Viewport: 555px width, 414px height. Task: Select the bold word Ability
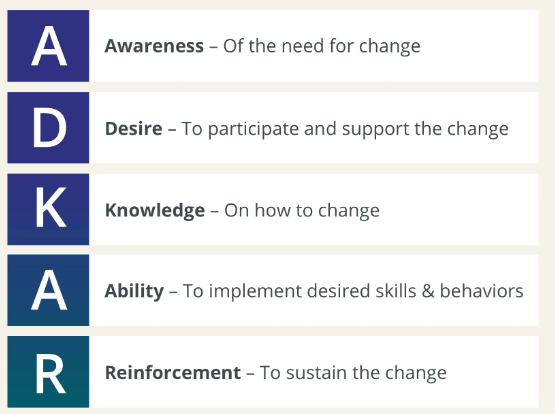coord(134,291)
